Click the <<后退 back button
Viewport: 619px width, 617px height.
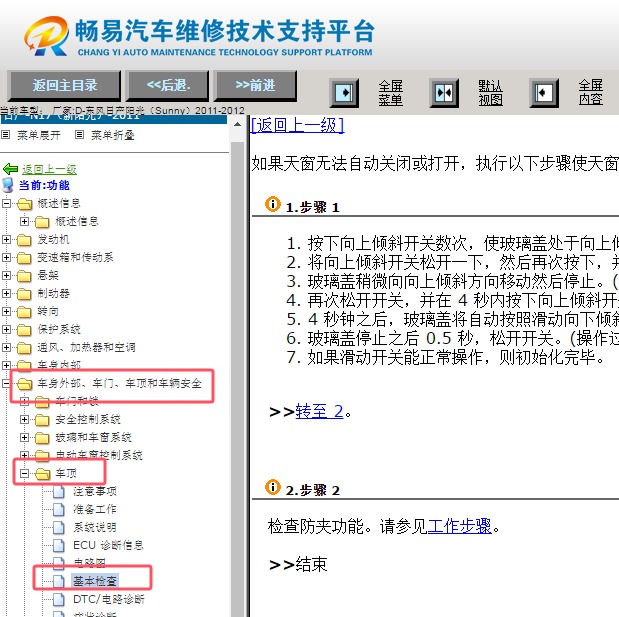[x=167, y=85]
